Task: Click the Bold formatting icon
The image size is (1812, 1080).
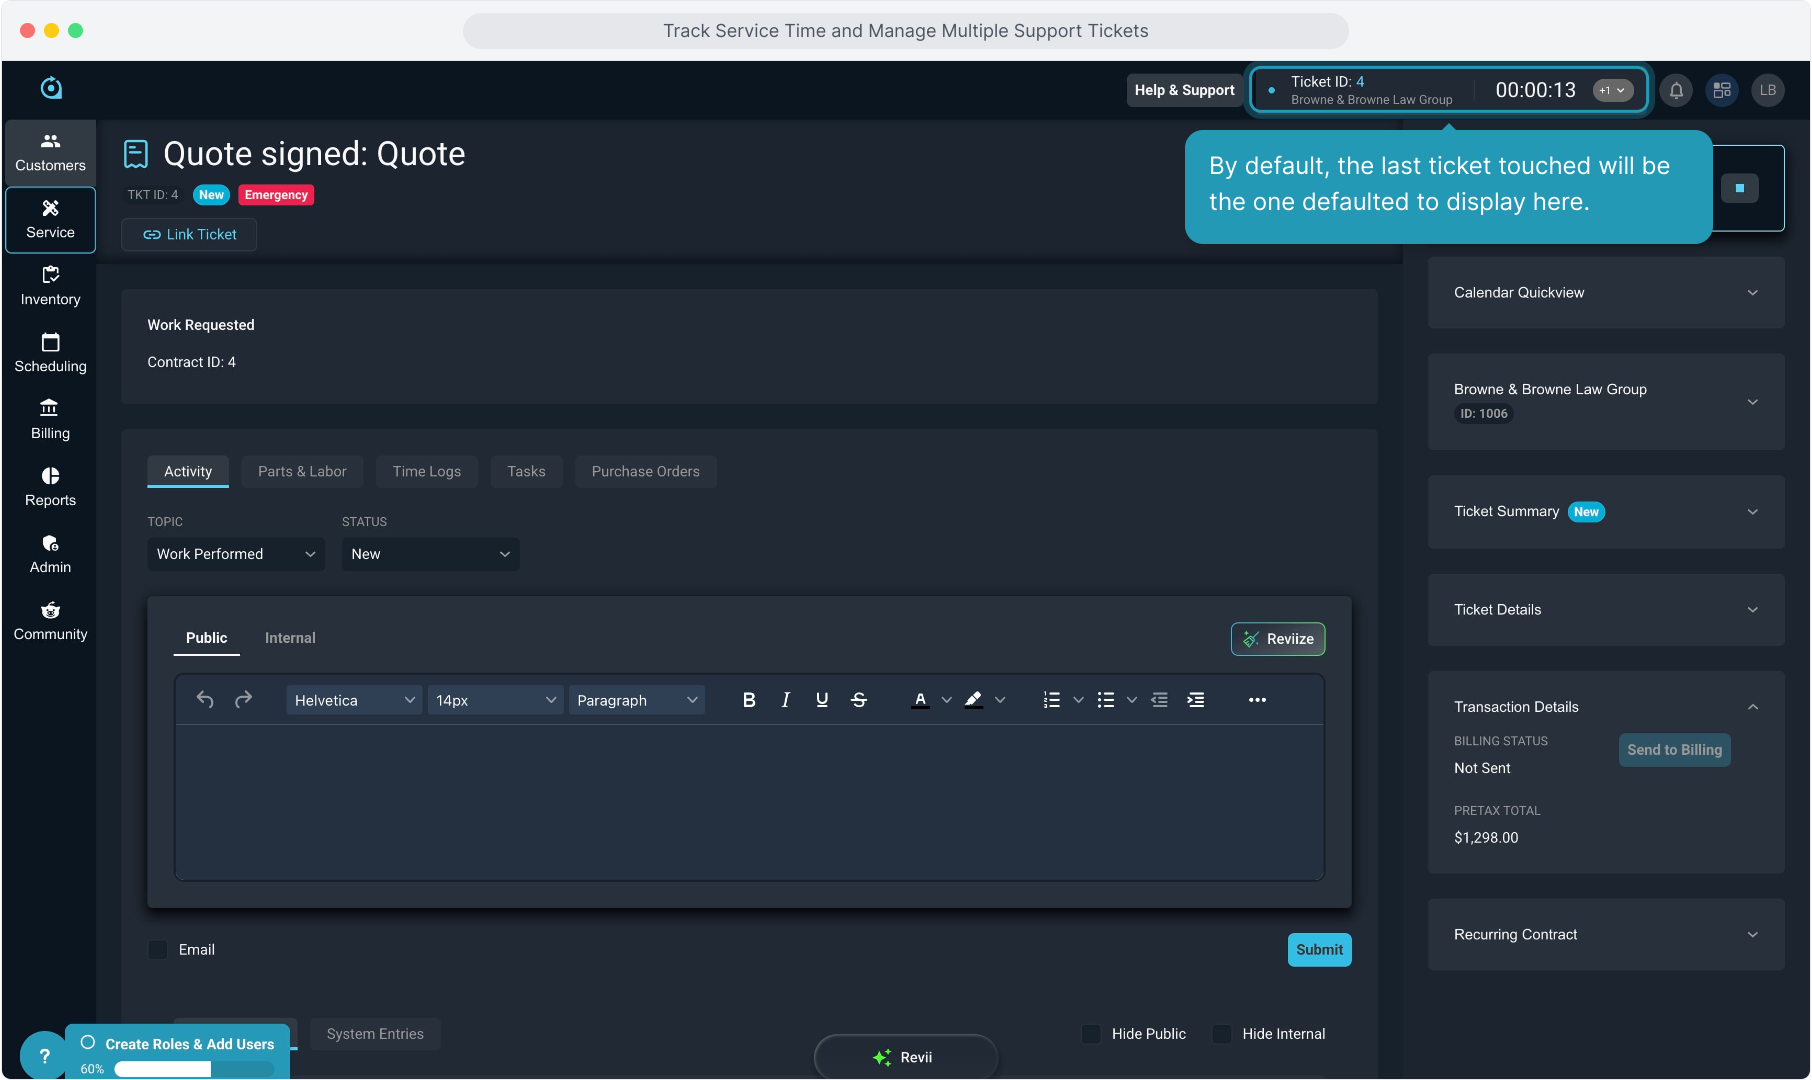Action: pyautogui.click(x=749, y=700)
